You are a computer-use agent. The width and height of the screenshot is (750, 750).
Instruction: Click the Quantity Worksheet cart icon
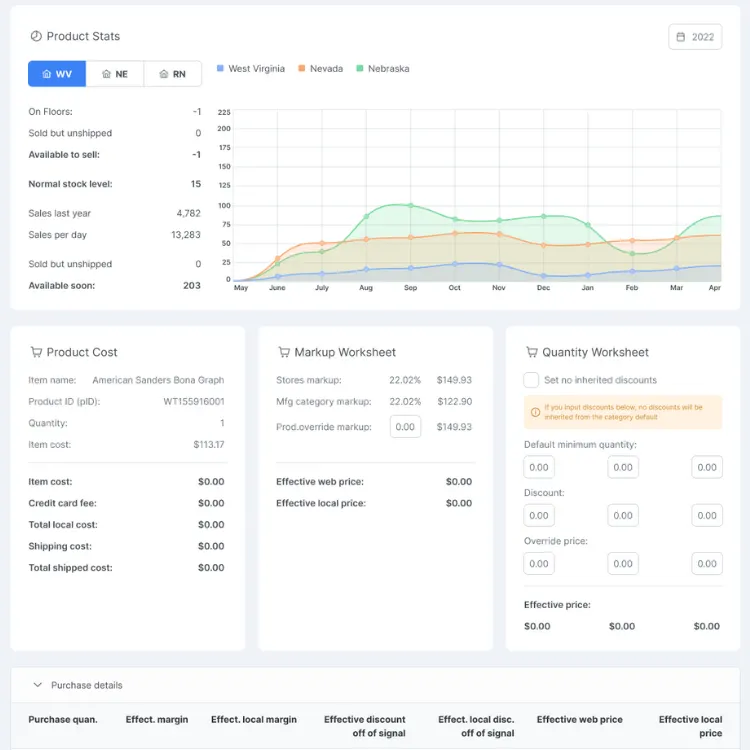point(531,352)
